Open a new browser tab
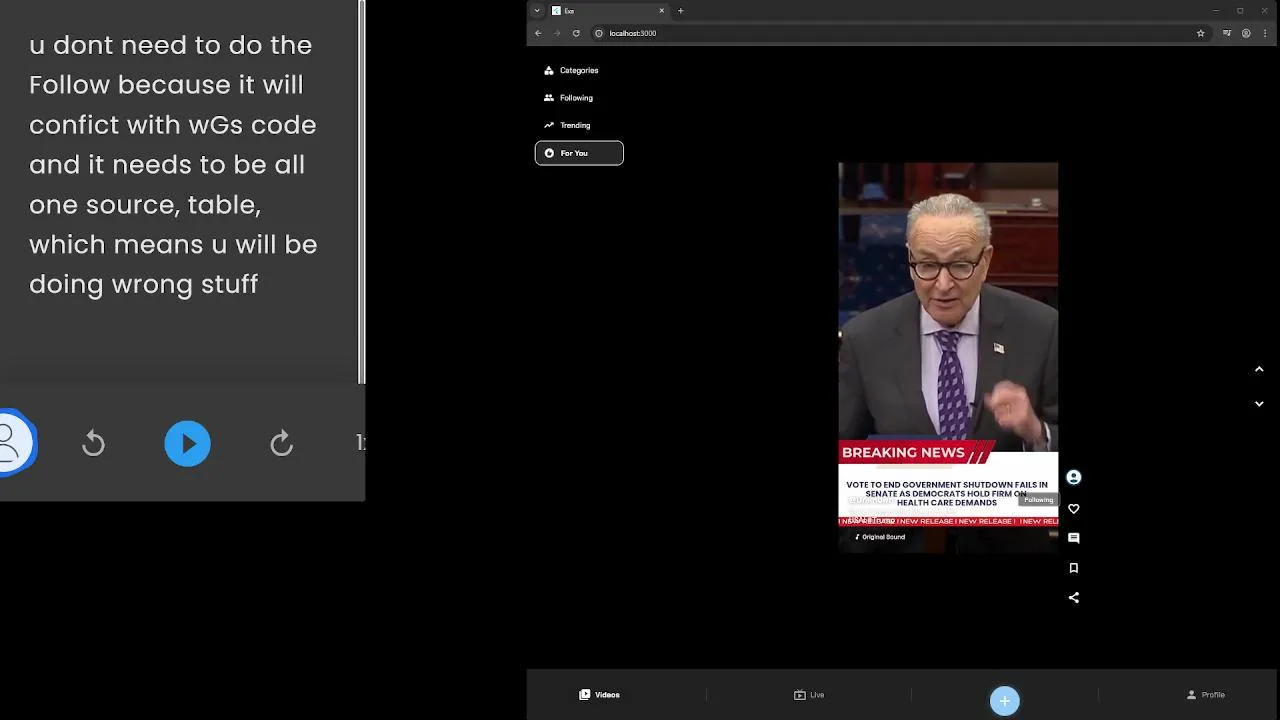This screenshot has width=1280, height=720. [680, 11]
